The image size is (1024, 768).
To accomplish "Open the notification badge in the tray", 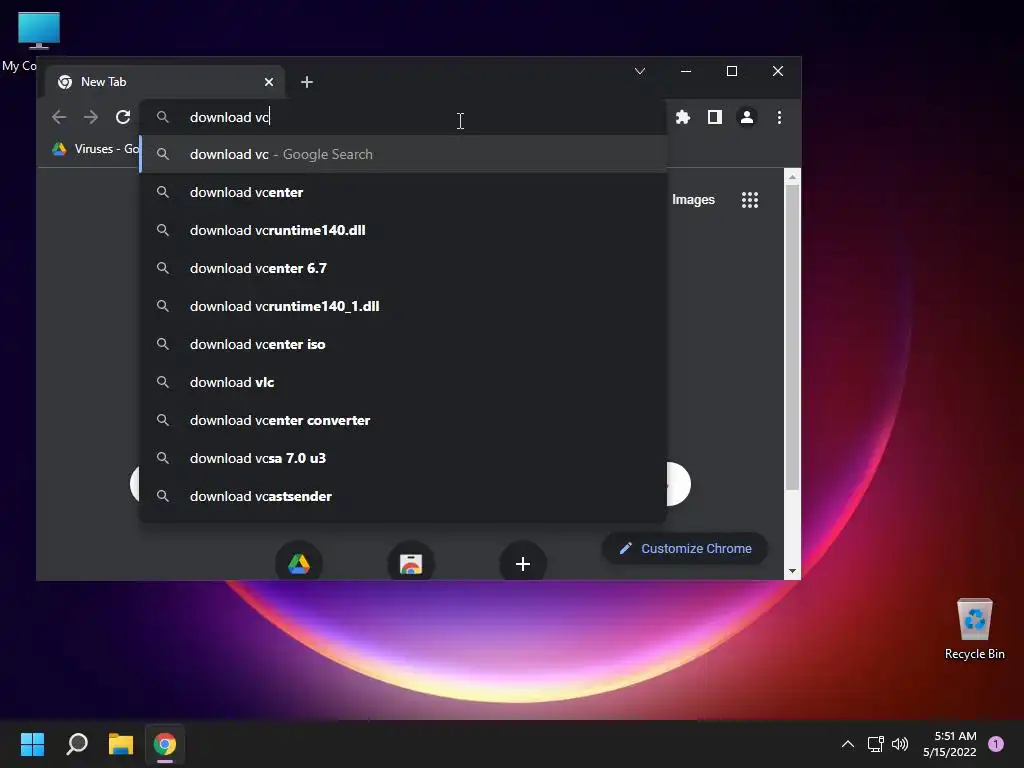I will tap(996, 744).
